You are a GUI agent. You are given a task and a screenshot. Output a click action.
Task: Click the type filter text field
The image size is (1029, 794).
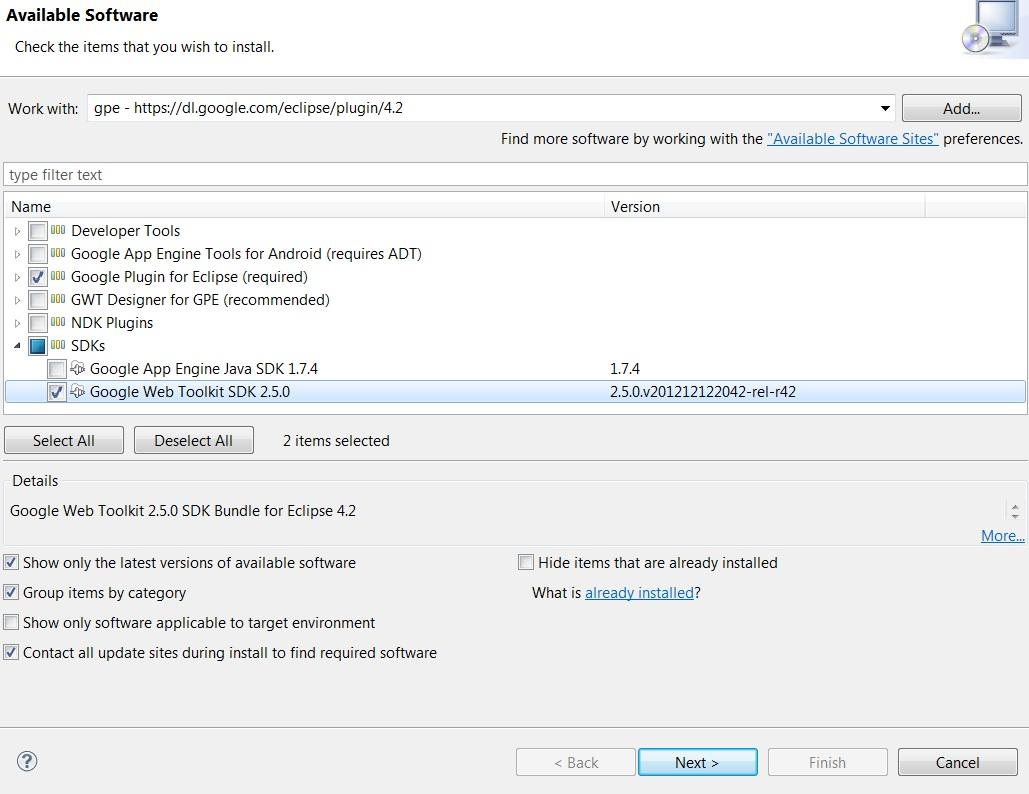[x=515, y=175]
